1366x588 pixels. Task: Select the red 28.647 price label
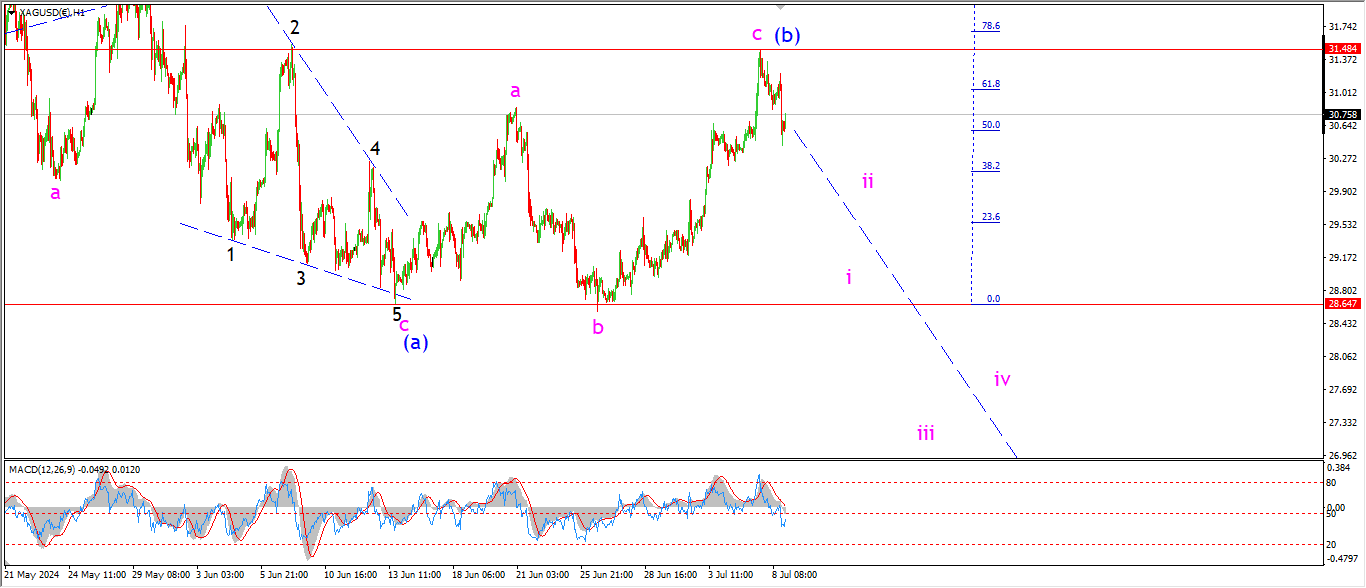pyautogui.click(x=1341, y=304)
